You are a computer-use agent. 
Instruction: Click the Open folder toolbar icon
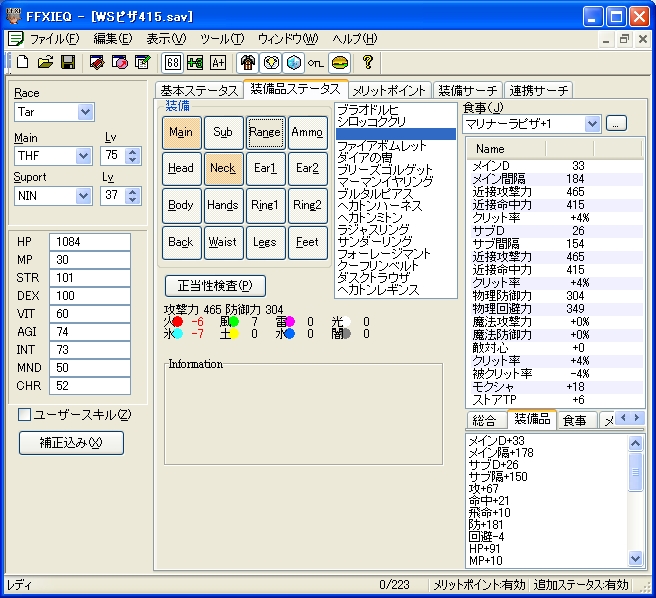[x=45, y=62]
